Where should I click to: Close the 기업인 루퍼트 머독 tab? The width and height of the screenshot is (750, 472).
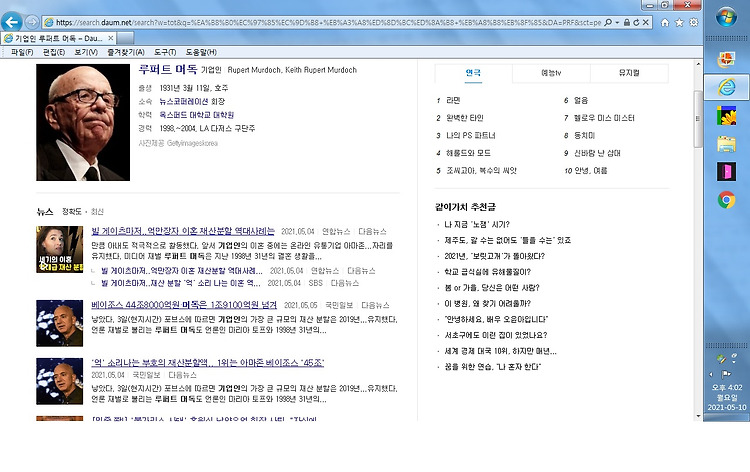(x=110, y=38)
